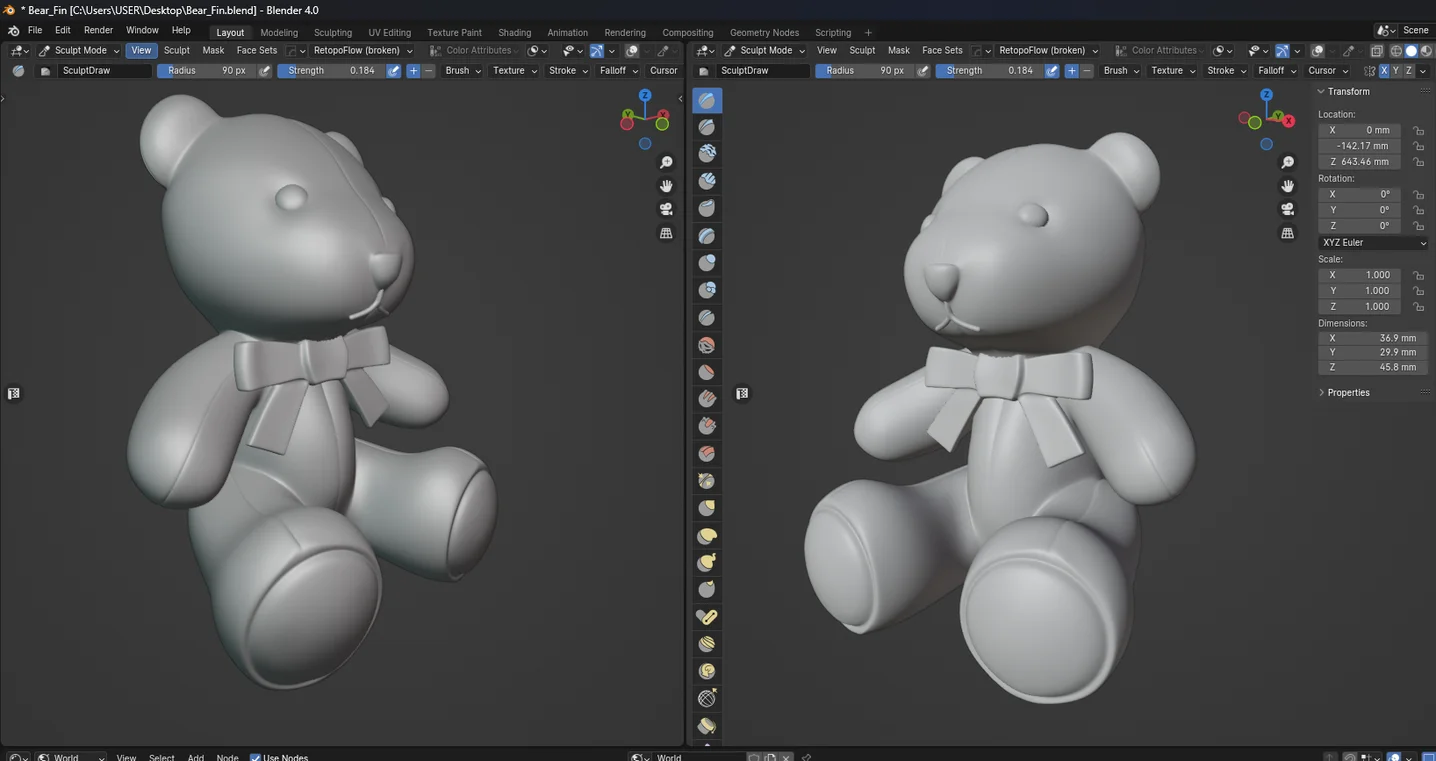Switch to the Geometry Nodes workspace tab
This screenshot has width=1436, height=761.
tap(765, 33)
